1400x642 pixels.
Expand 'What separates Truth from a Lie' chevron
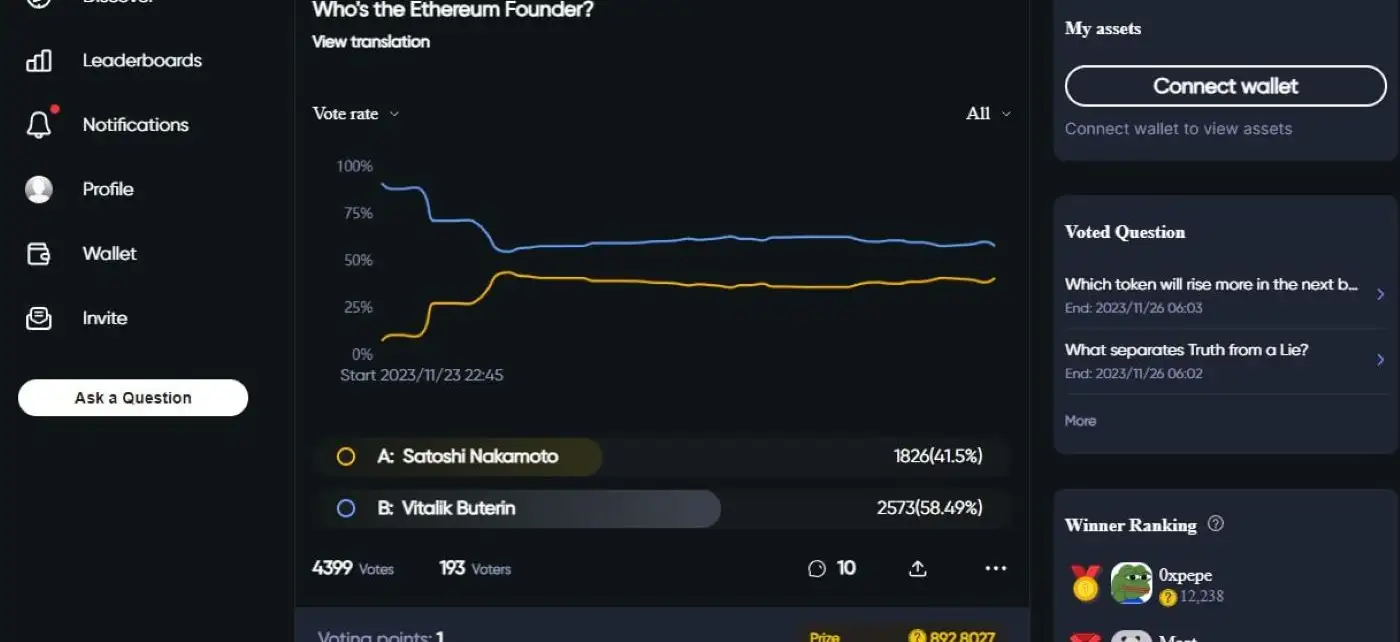click(x=1380, y=360)
